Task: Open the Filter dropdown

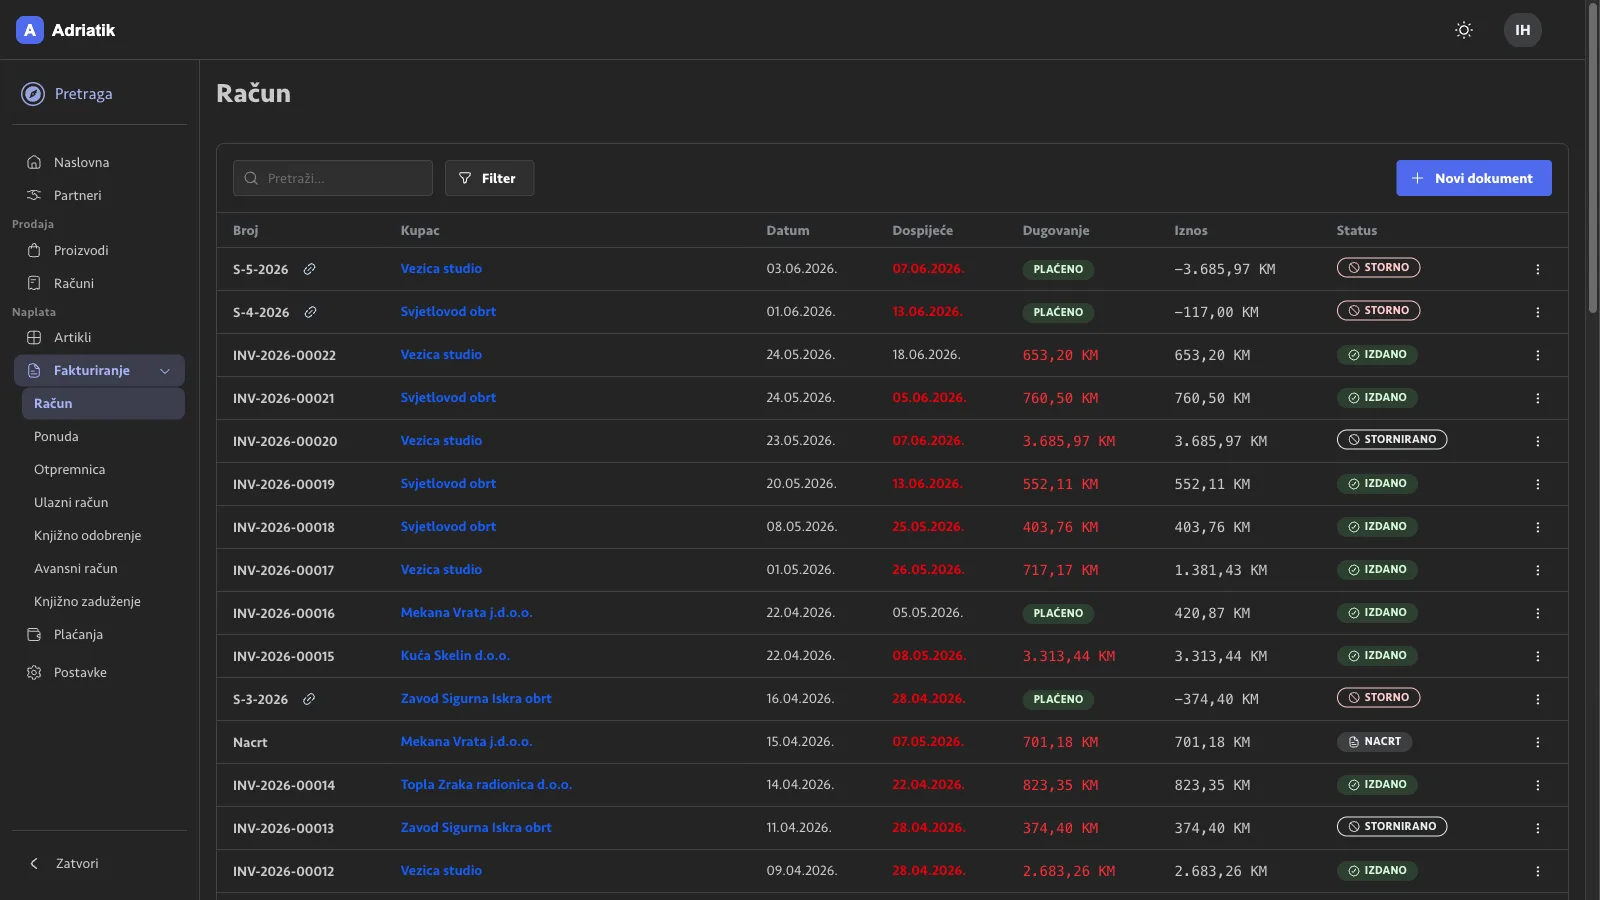Action: click(x=489, y=178)
